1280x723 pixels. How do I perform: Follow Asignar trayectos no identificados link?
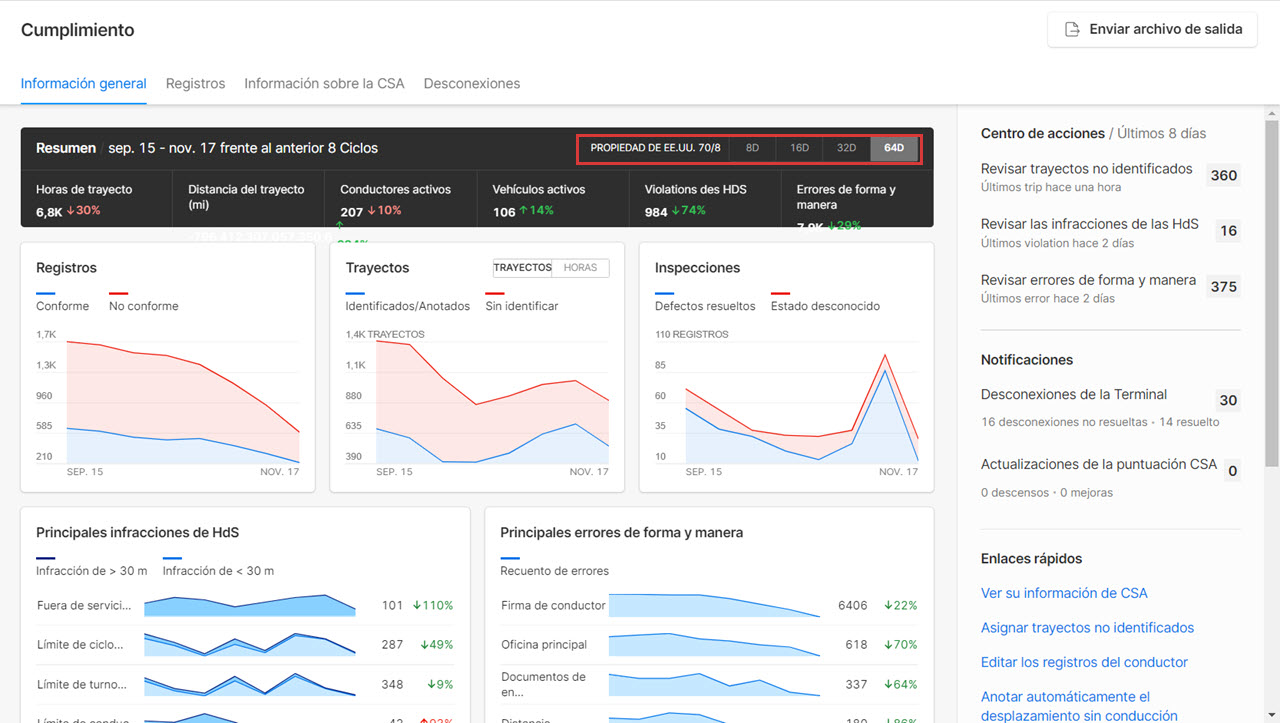(1087, 628)
